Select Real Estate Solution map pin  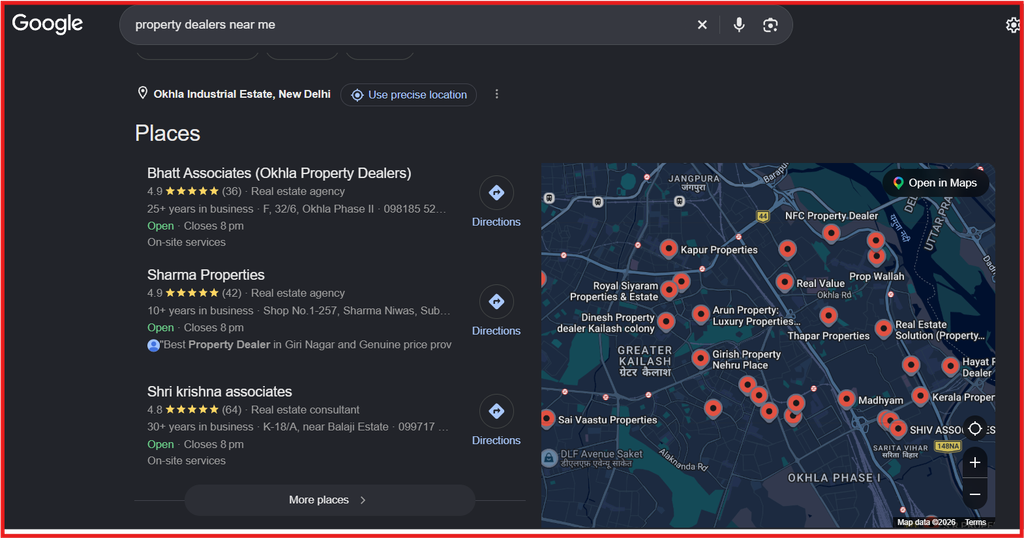pyautogui.click(x=883, y=328)
